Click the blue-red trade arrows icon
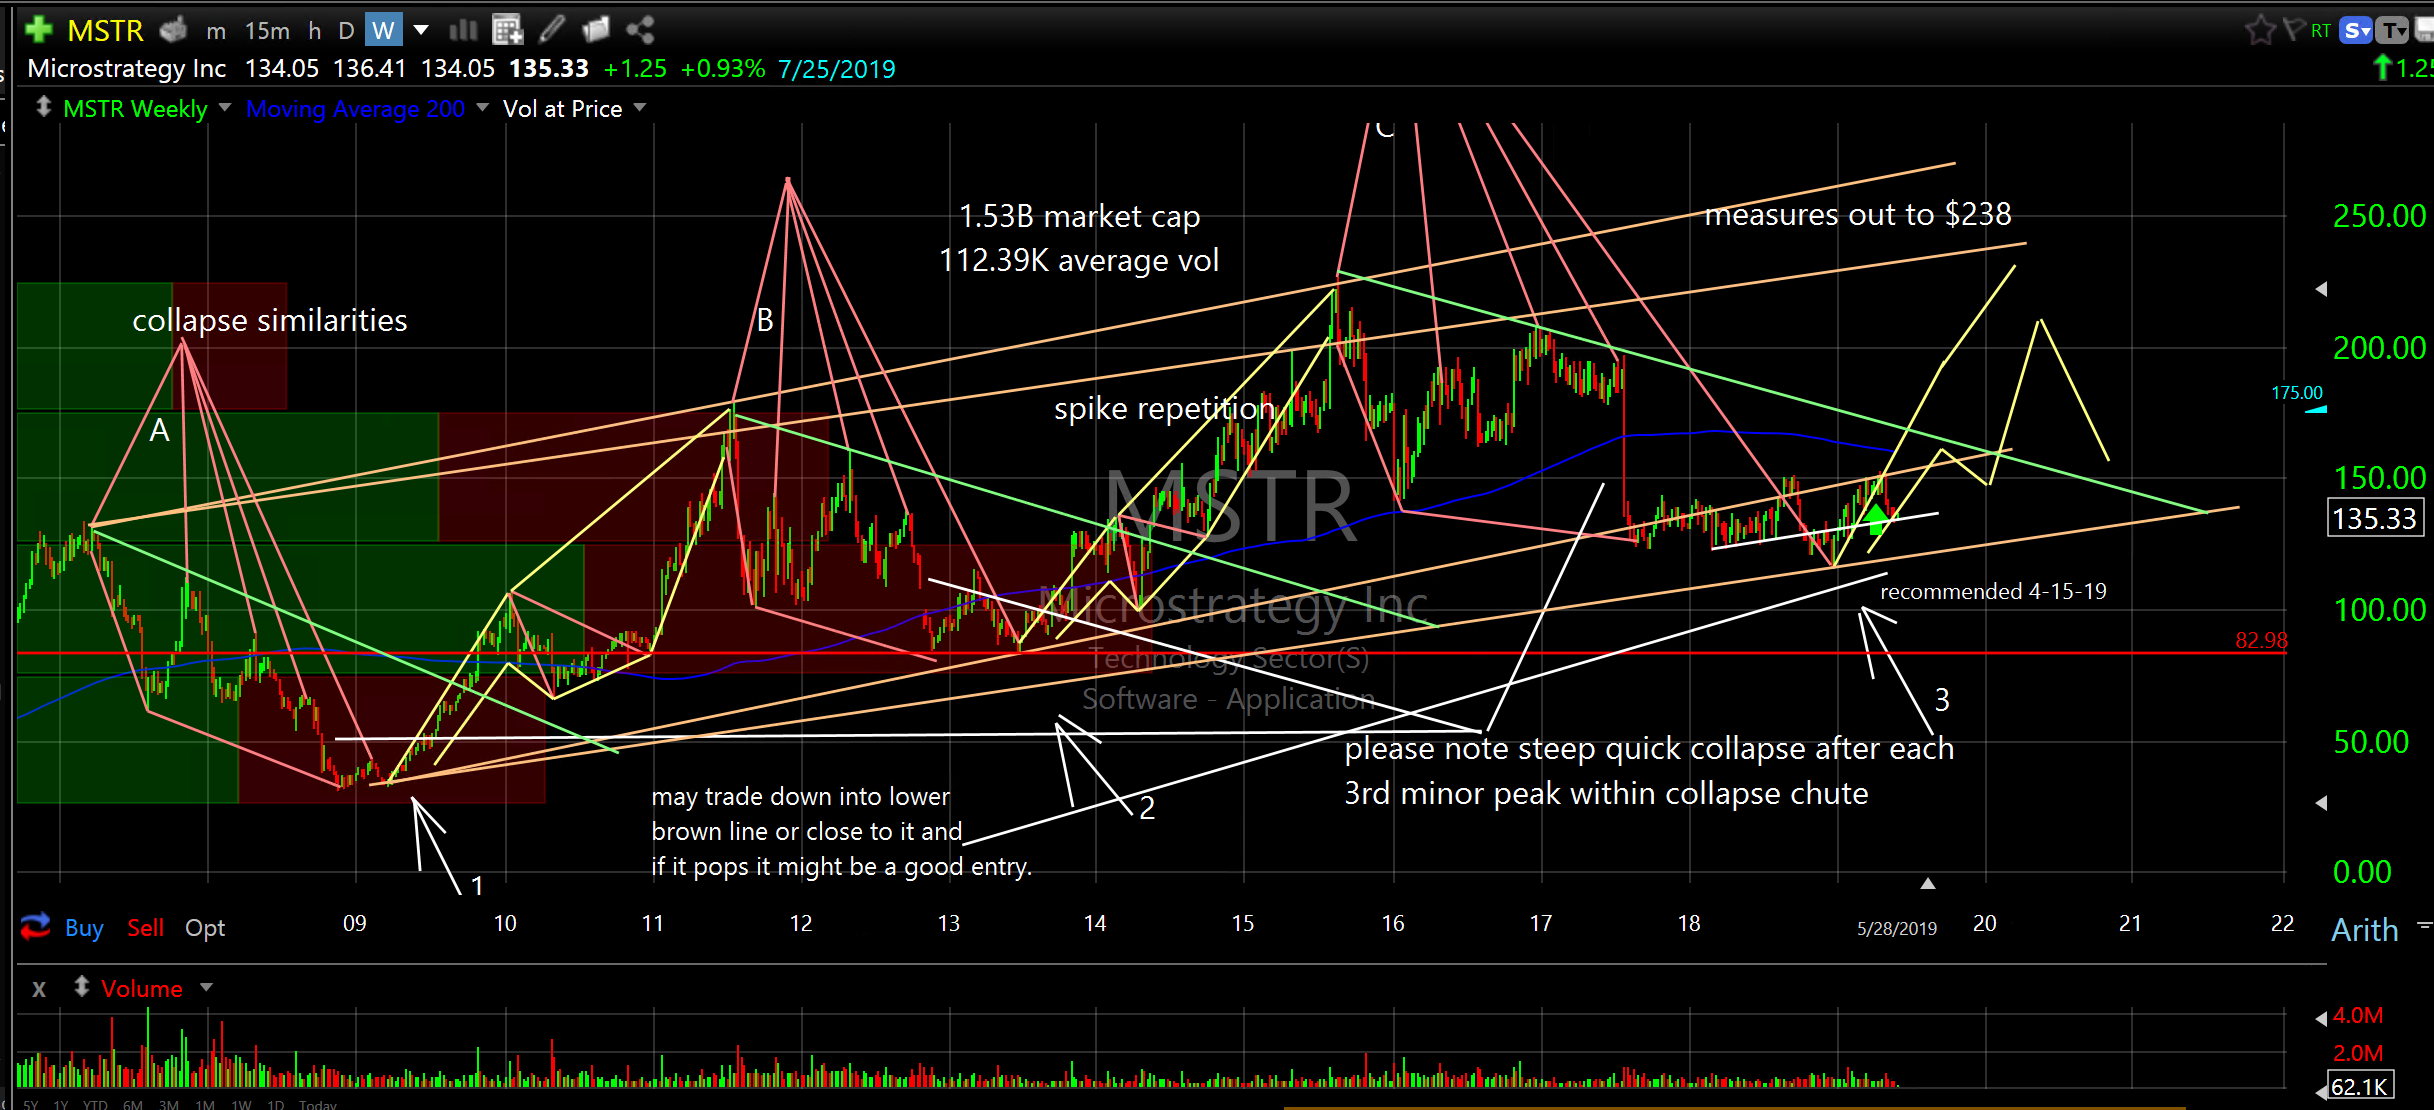 pyautogui.click(x=35, y=927)
